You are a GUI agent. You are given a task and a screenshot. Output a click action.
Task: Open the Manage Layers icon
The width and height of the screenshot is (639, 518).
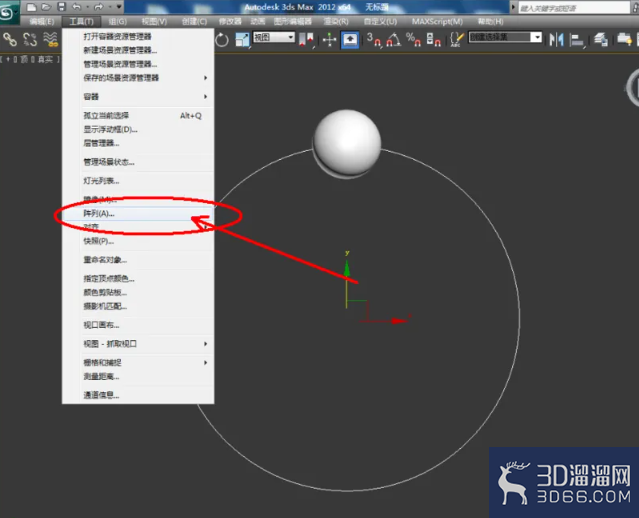click(601, 40)
